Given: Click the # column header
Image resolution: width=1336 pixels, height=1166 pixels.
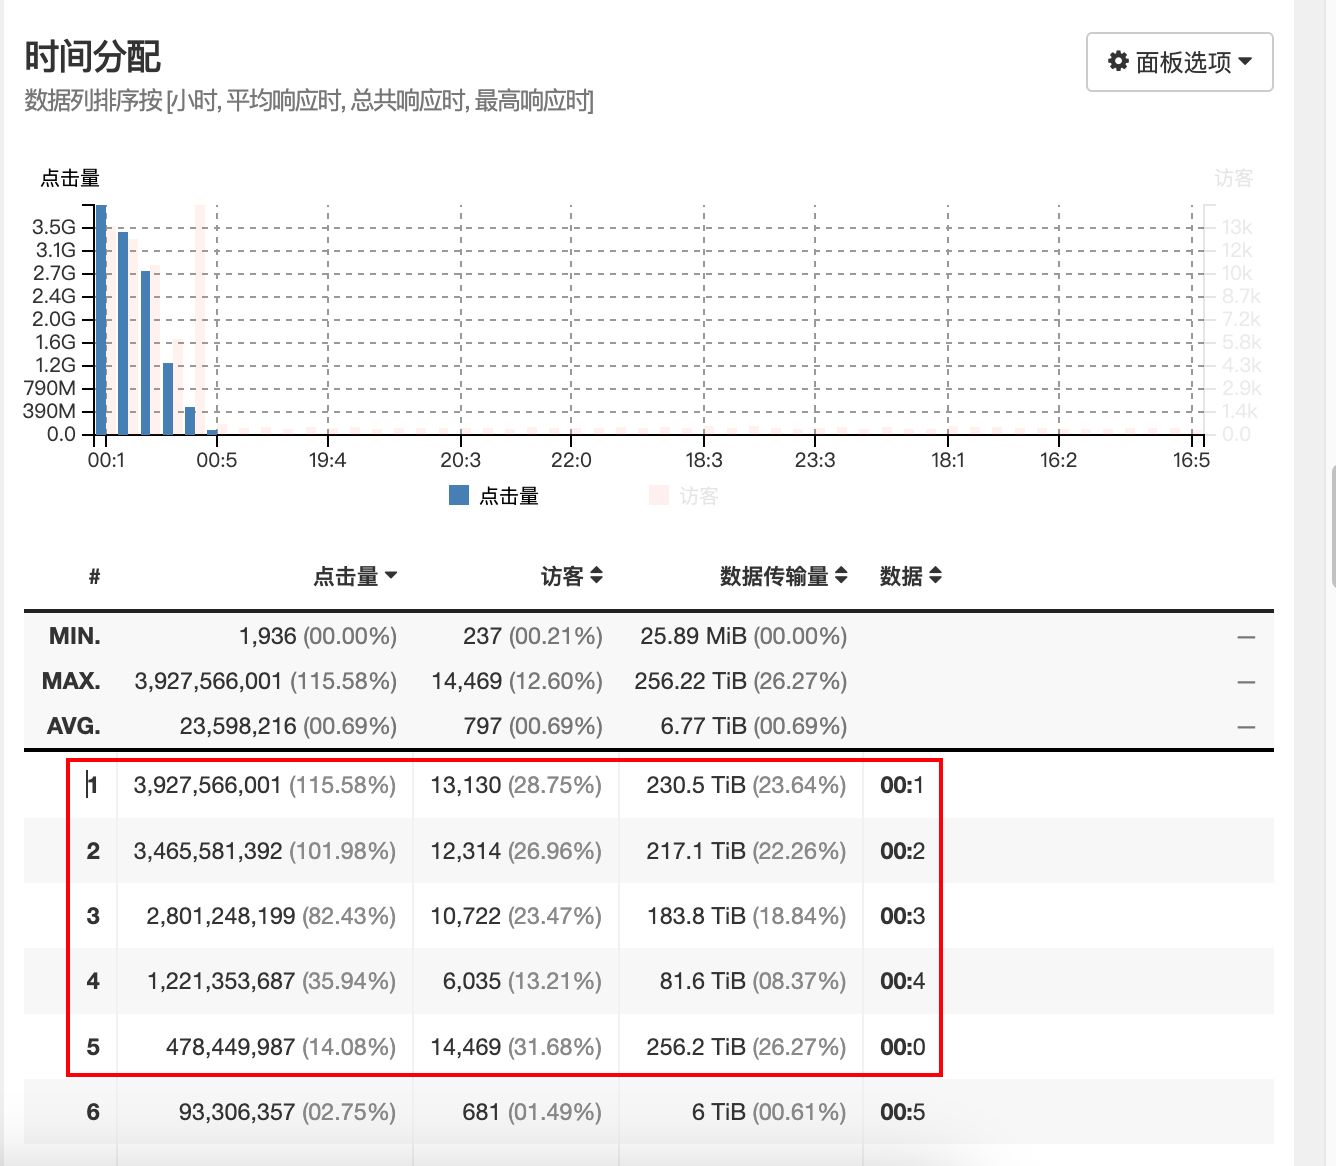Looking at the screenshot, I should pos(94,576).
